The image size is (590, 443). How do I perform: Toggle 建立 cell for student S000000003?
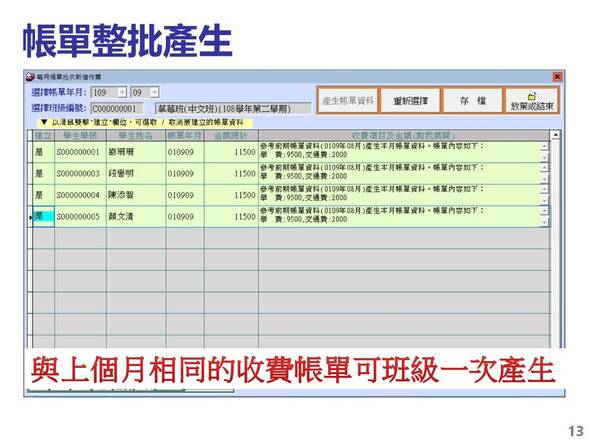43,174
